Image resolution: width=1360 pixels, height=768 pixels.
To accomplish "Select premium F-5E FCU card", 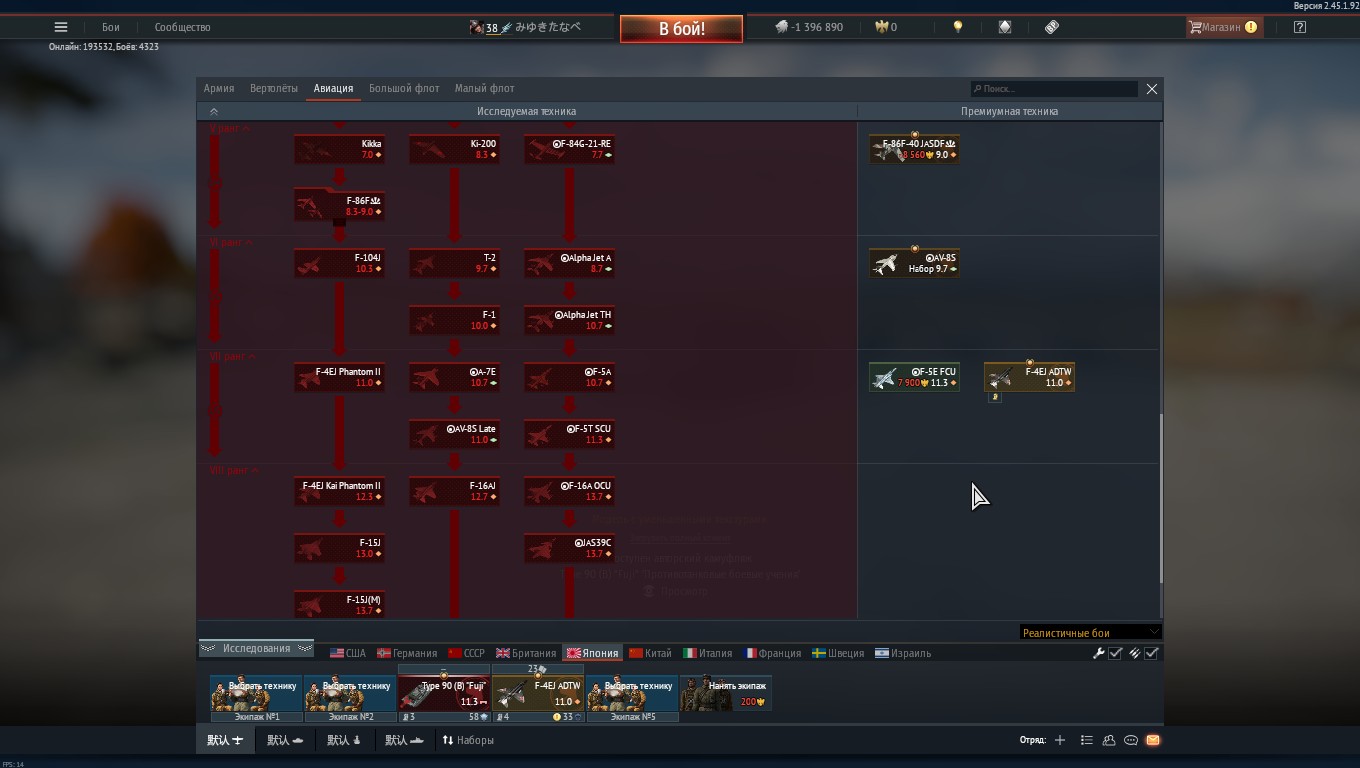I will [x=914, y=377].
